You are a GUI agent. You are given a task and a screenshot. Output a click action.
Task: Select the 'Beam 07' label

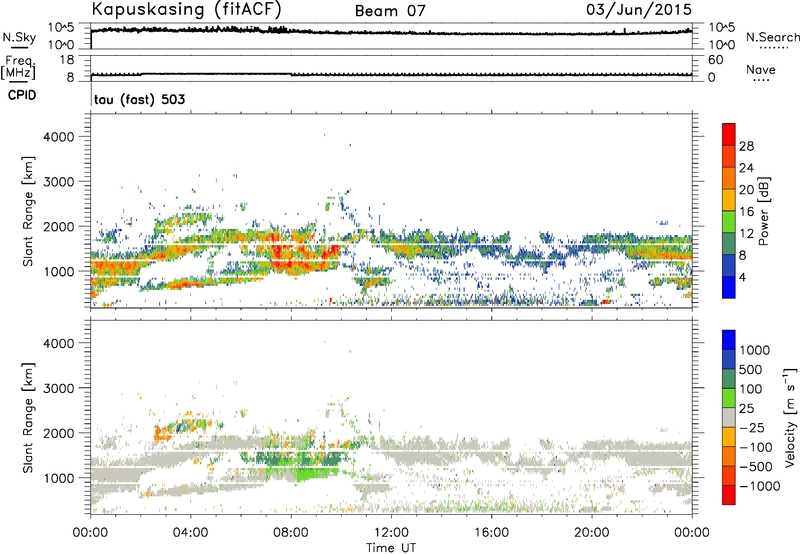coord(390,11)
